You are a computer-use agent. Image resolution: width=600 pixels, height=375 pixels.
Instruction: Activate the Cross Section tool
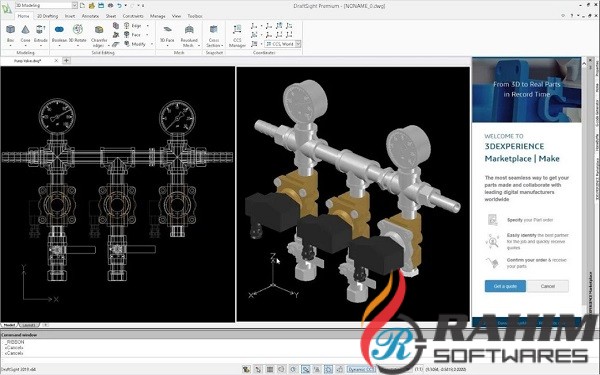point(214,35)
